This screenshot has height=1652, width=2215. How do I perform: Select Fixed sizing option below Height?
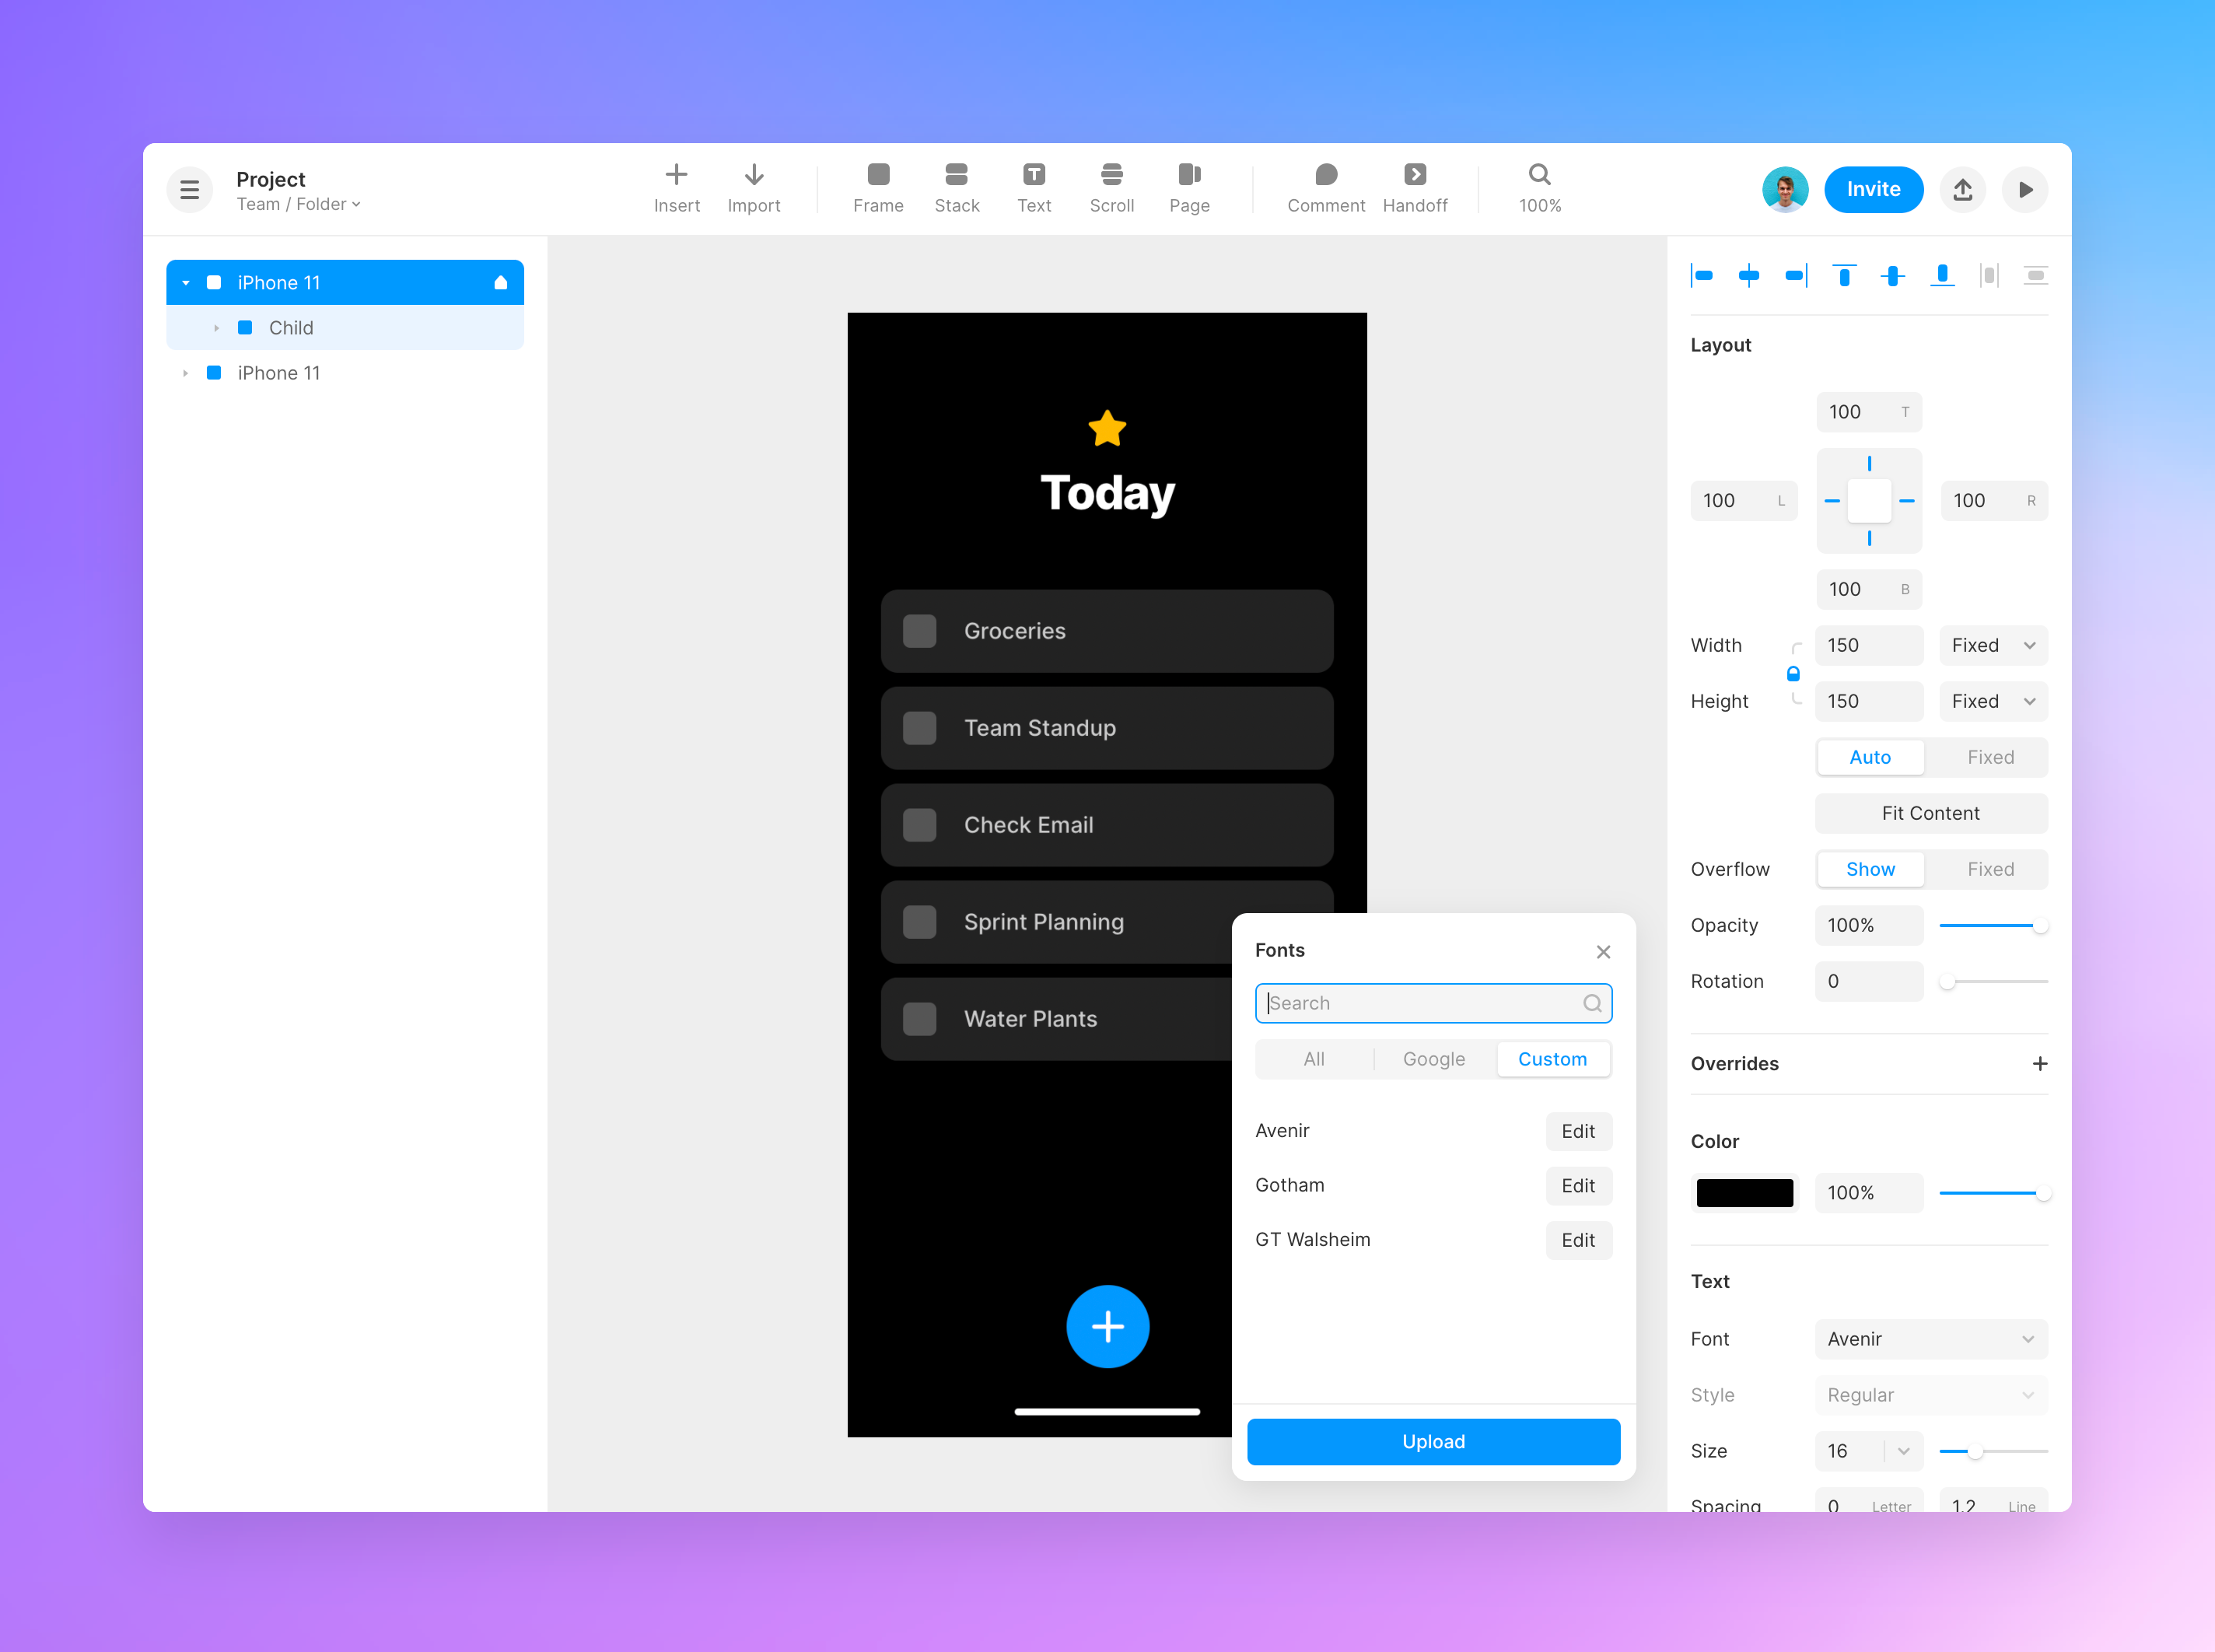(x=1990, y=758)
